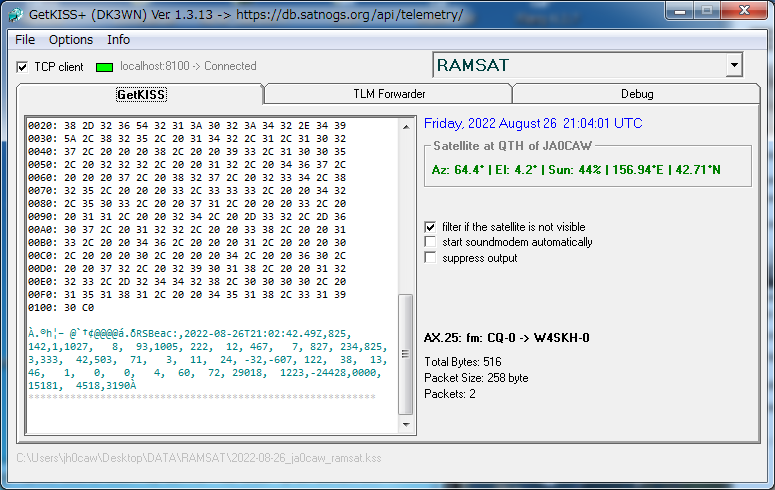The width and height of the screenshot is (775, 490).
Task: Open the File menu
Action: coord(25,40)
